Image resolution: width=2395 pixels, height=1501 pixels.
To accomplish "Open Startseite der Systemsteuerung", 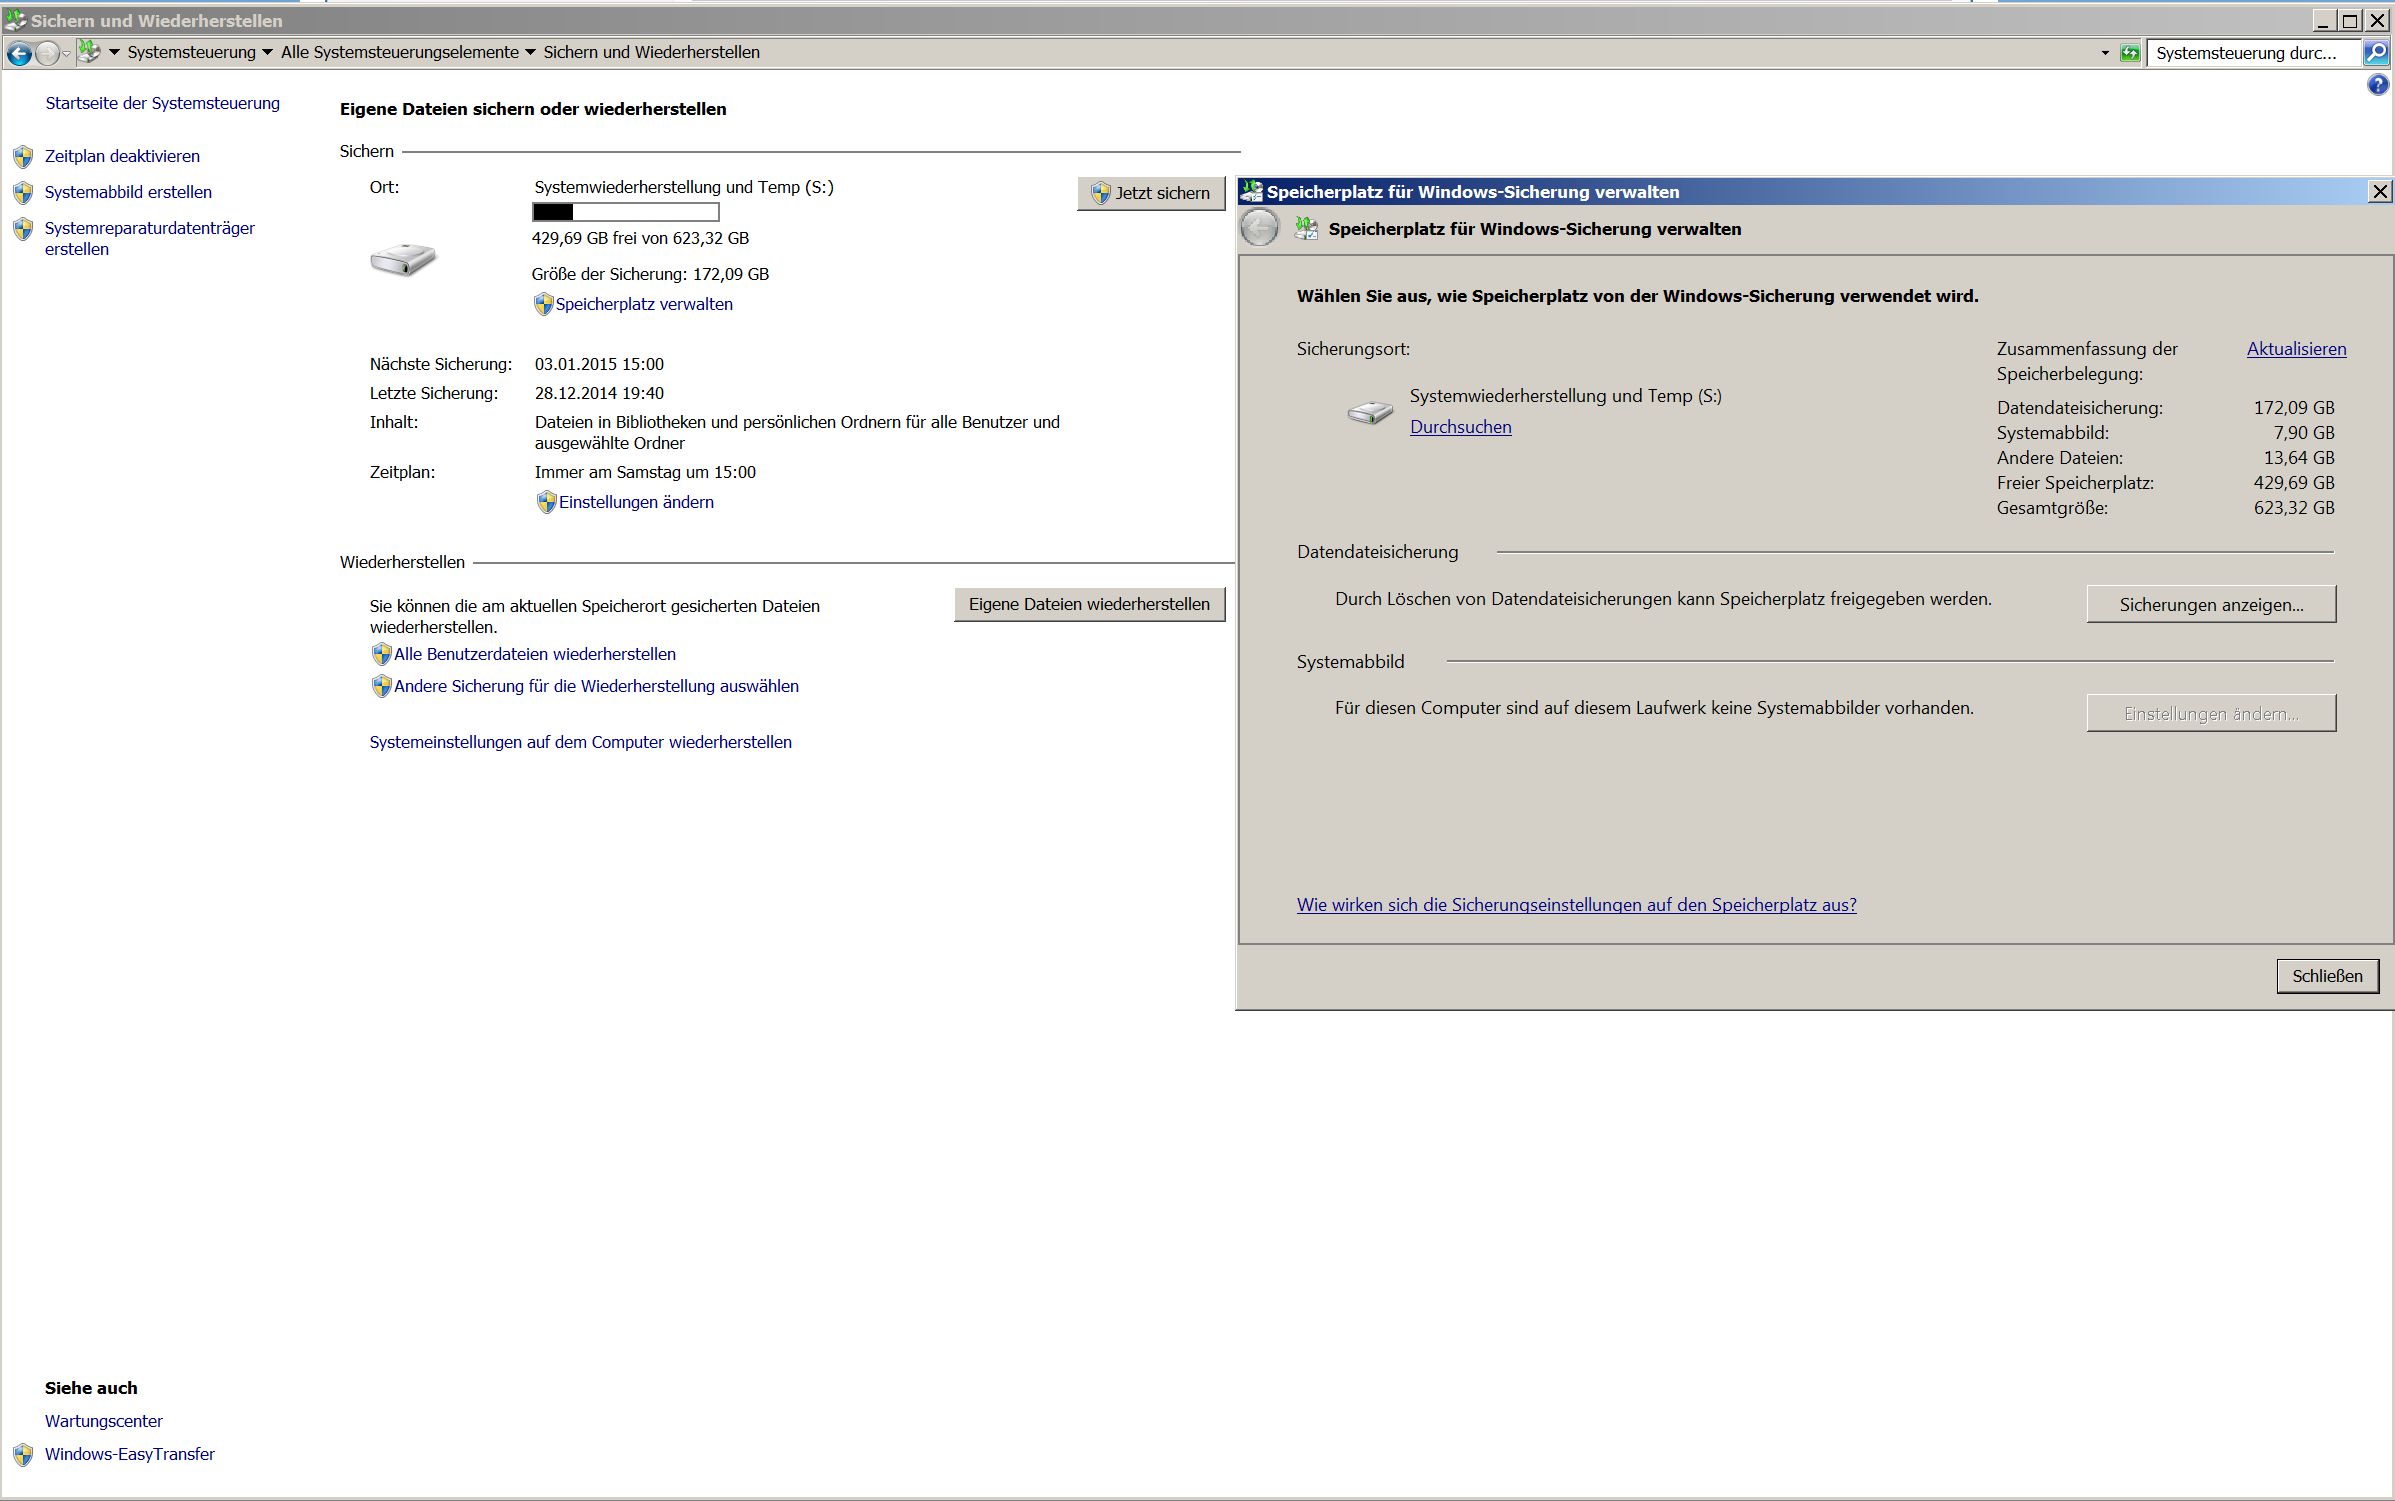I will [x=162, y=103].
